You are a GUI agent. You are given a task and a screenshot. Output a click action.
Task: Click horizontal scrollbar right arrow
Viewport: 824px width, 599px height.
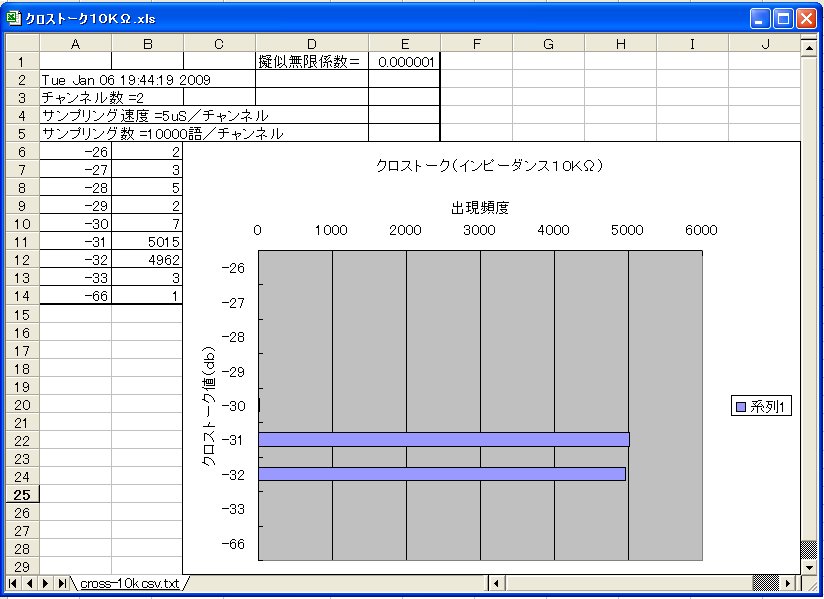(x=787, y=583)
